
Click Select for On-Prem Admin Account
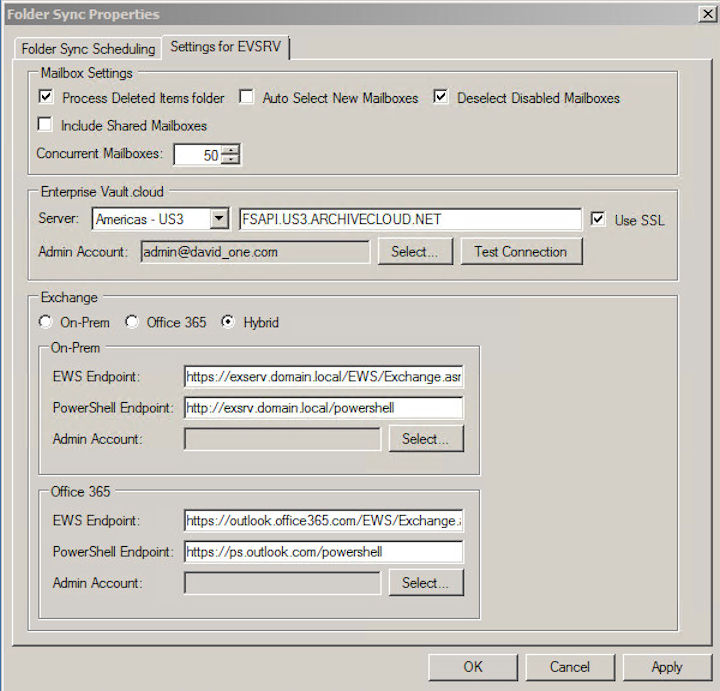pos(426,438)
